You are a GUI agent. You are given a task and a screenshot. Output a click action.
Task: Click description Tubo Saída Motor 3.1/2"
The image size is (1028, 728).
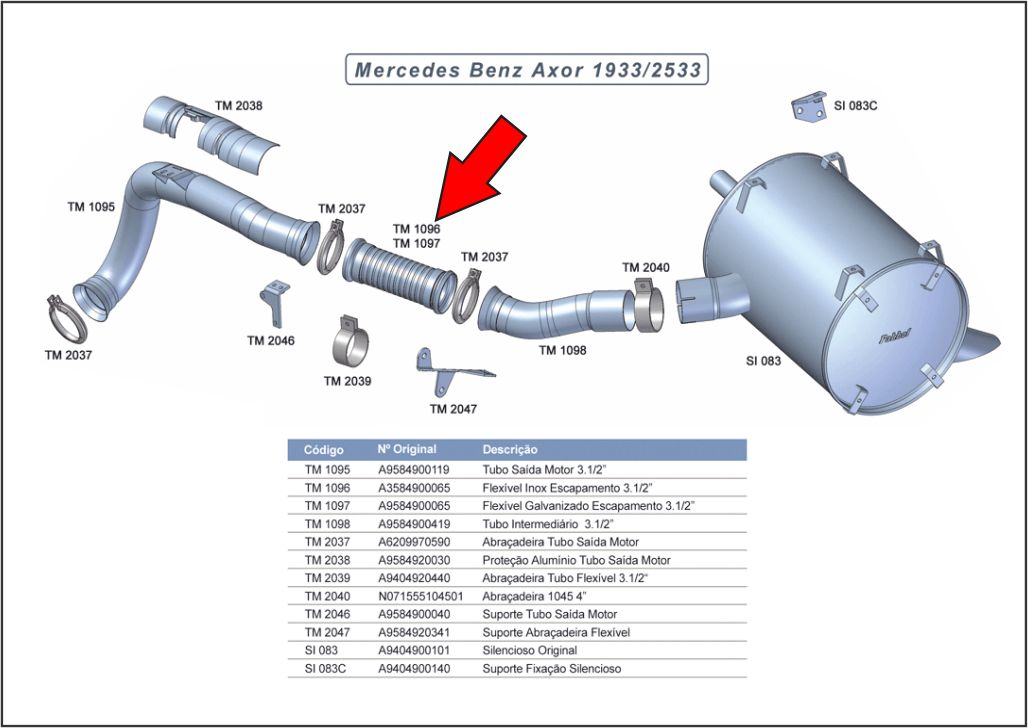point(545,470)
